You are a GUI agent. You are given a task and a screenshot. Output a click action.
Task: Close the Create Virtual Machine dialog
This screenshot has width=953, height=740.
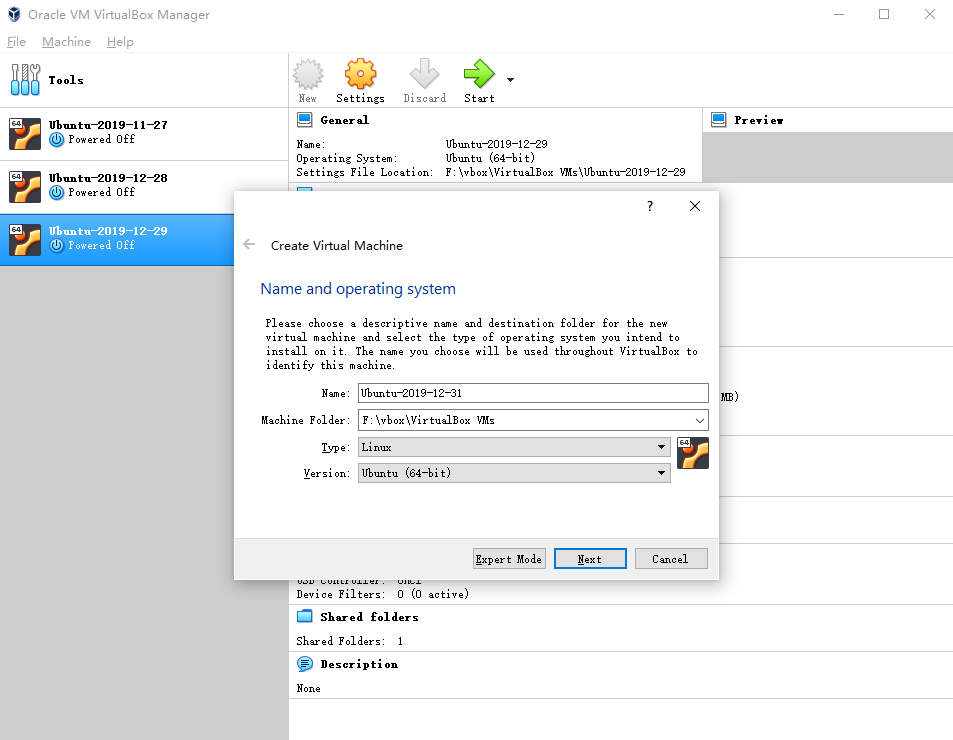[x=695, y=206]
